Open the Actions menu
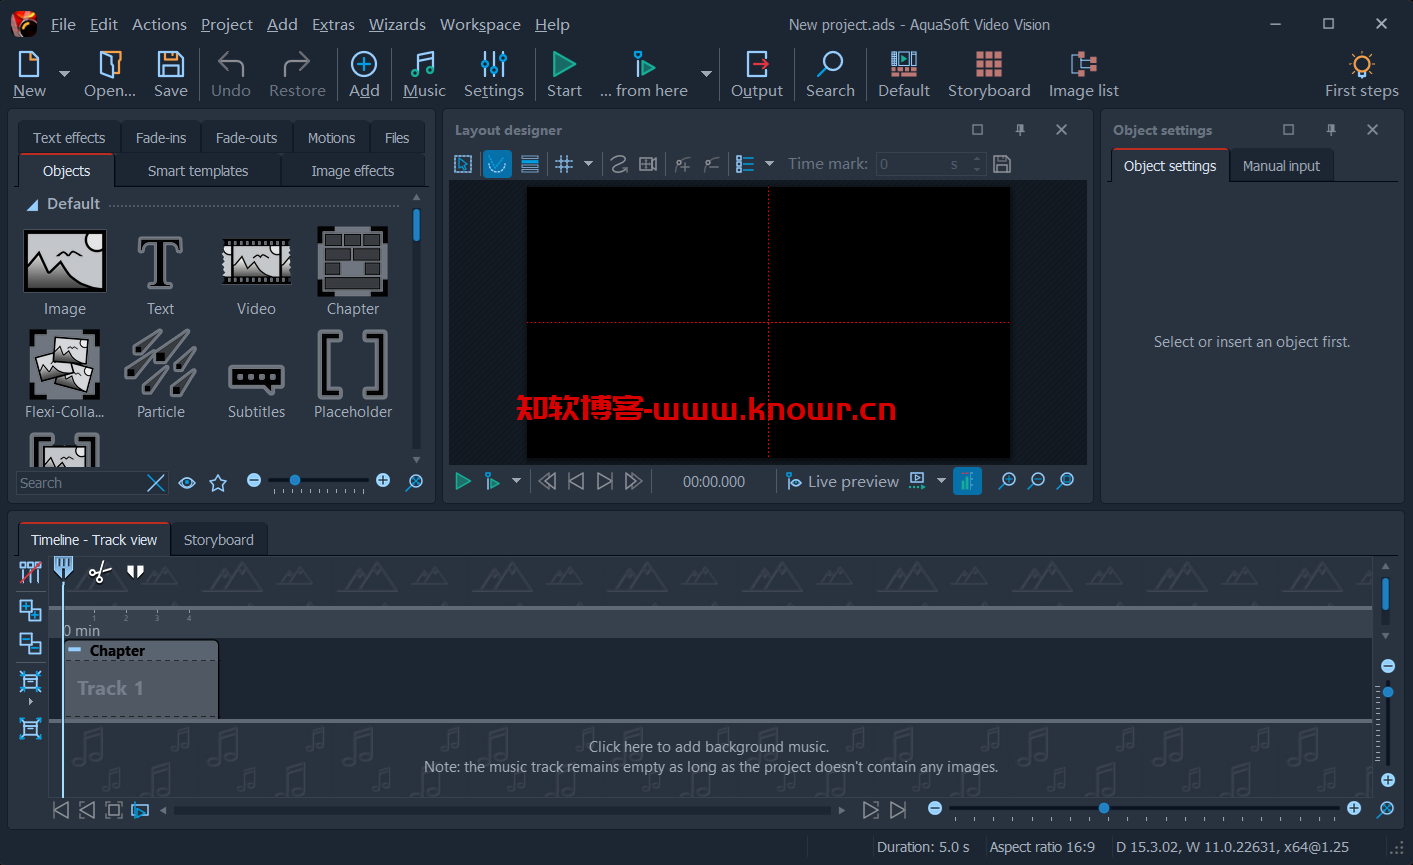 (159, 24)
